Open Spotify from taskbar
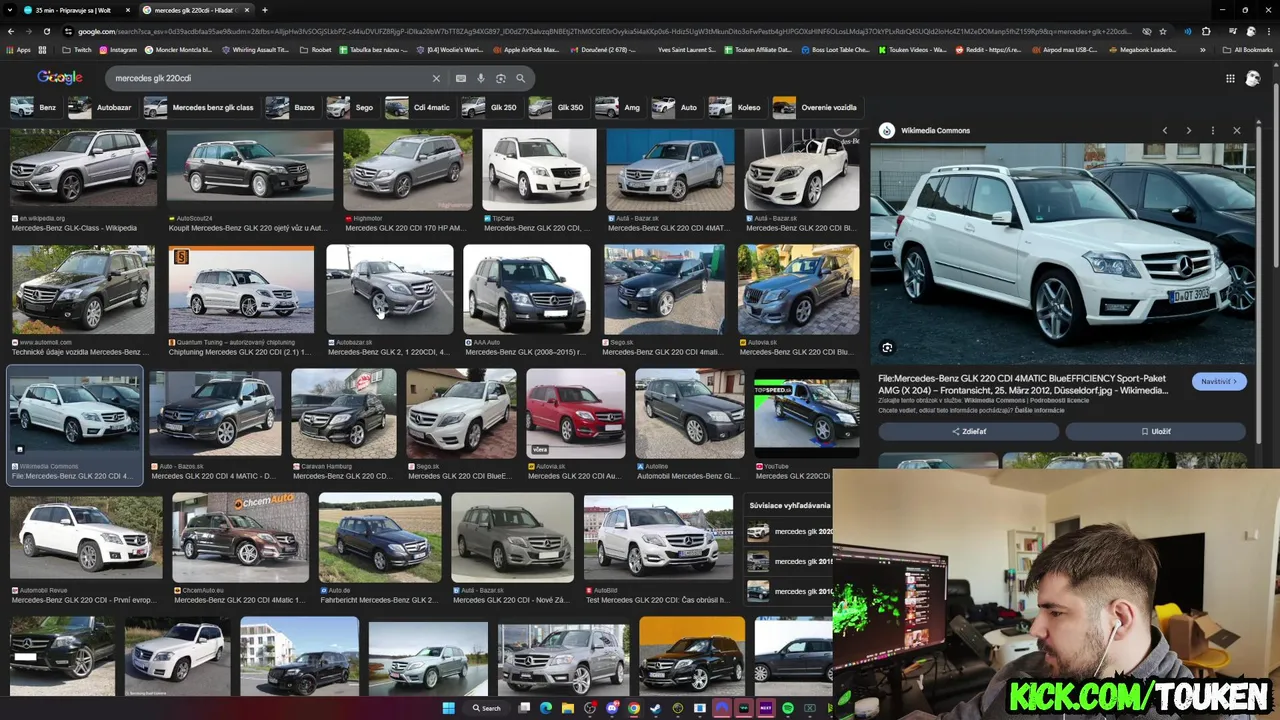Image resolution: width=1280 pixels, height=720 pixels. coord(788,708)
